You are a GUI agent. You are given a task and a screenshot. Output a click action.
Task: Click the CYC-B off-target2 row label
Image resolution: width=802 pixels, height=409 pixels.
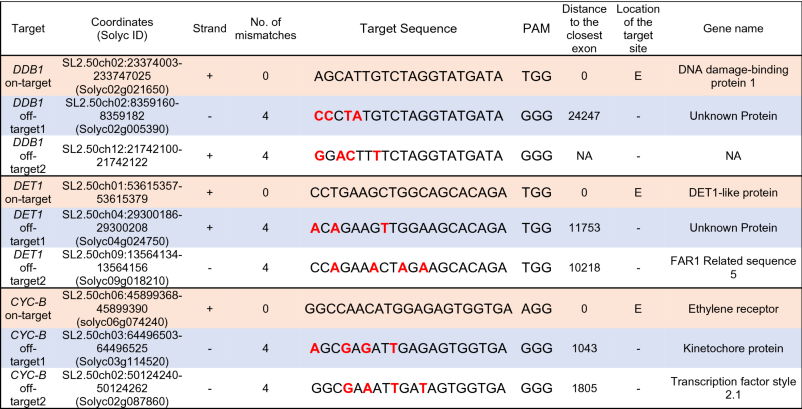coord(22,388)
